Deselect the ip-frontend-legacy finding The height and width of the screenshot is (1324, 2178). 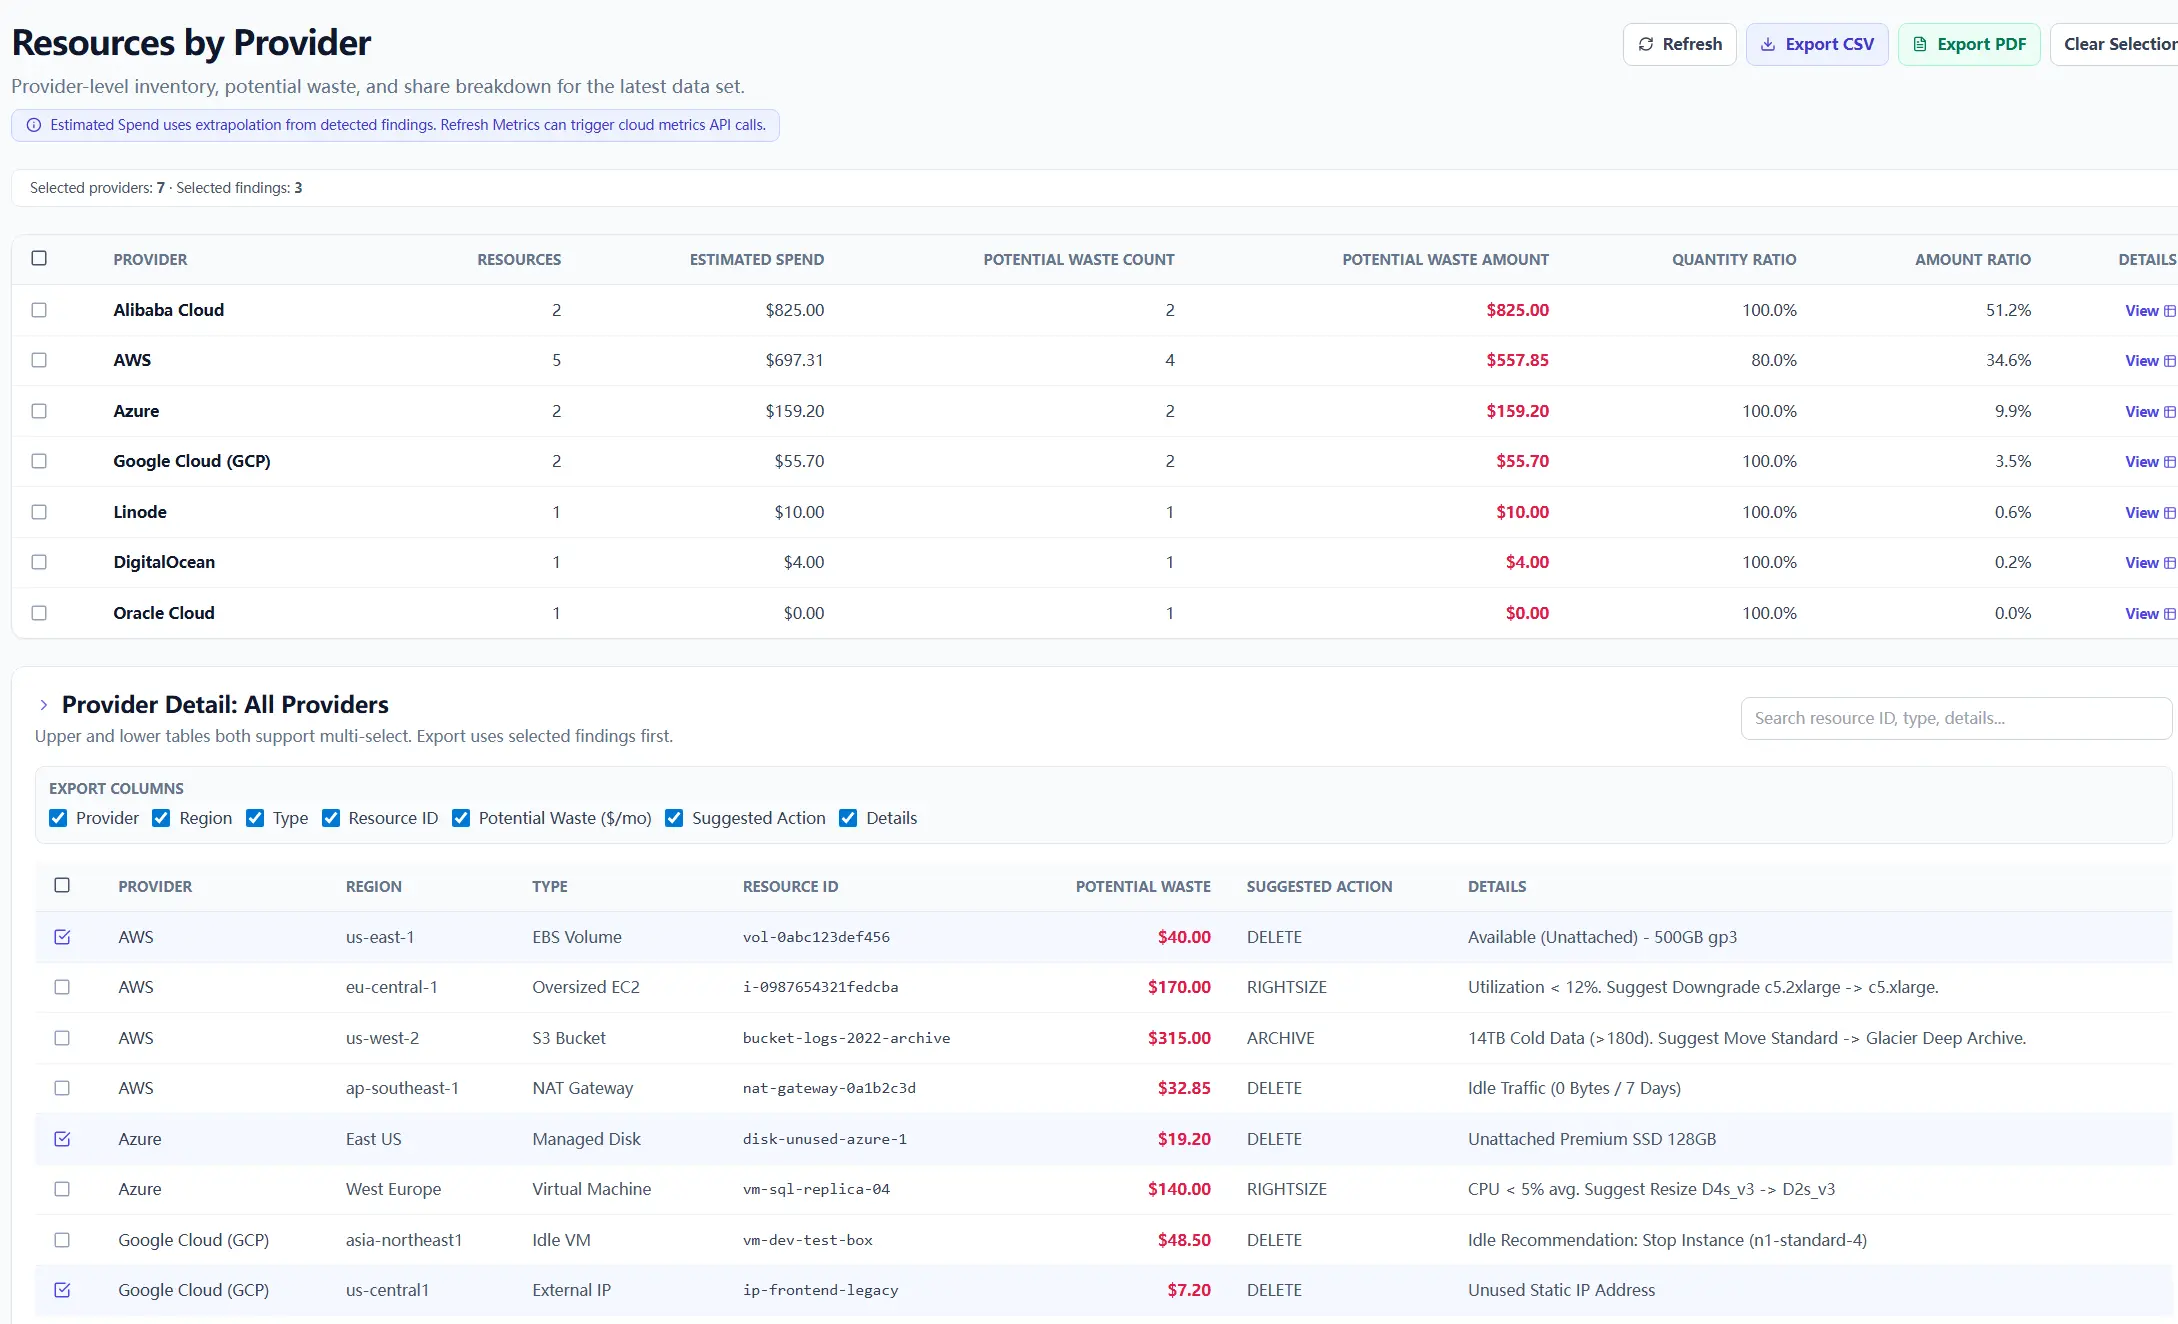click(62, 1290)
